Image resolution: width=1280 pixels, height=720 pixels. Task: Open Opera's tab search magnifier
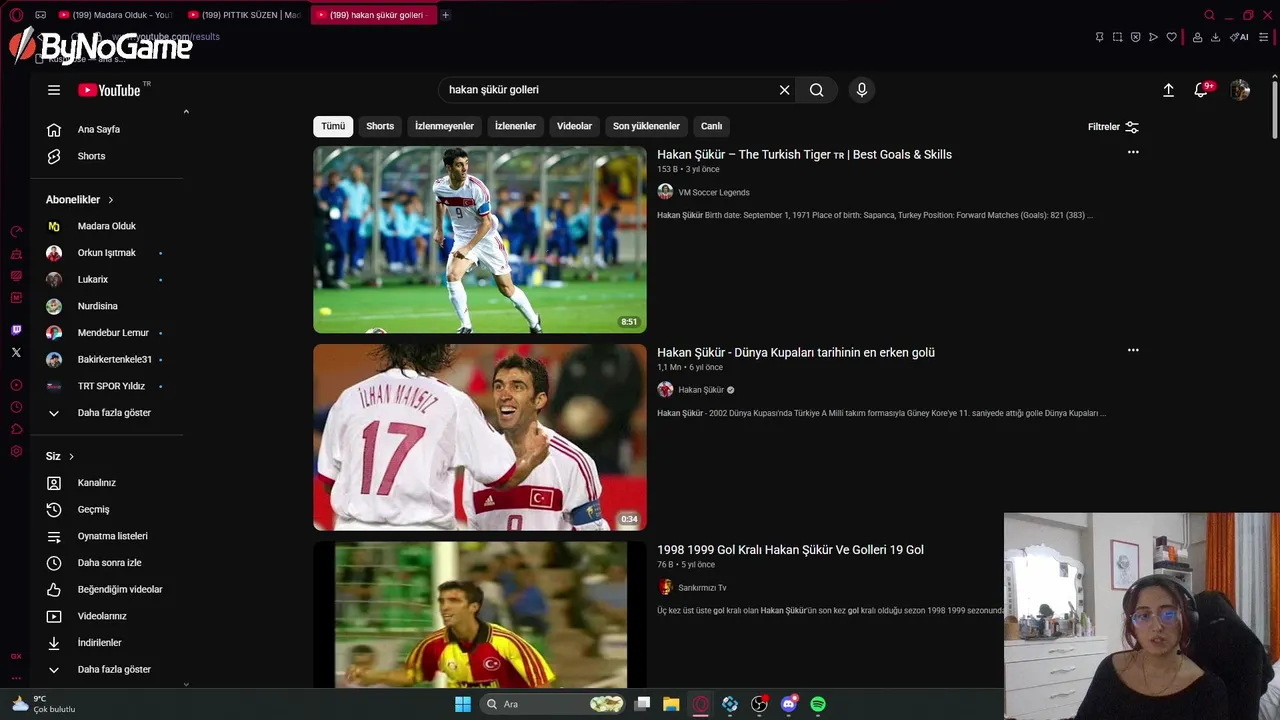pyautogui.click(x=1209, y=15)
